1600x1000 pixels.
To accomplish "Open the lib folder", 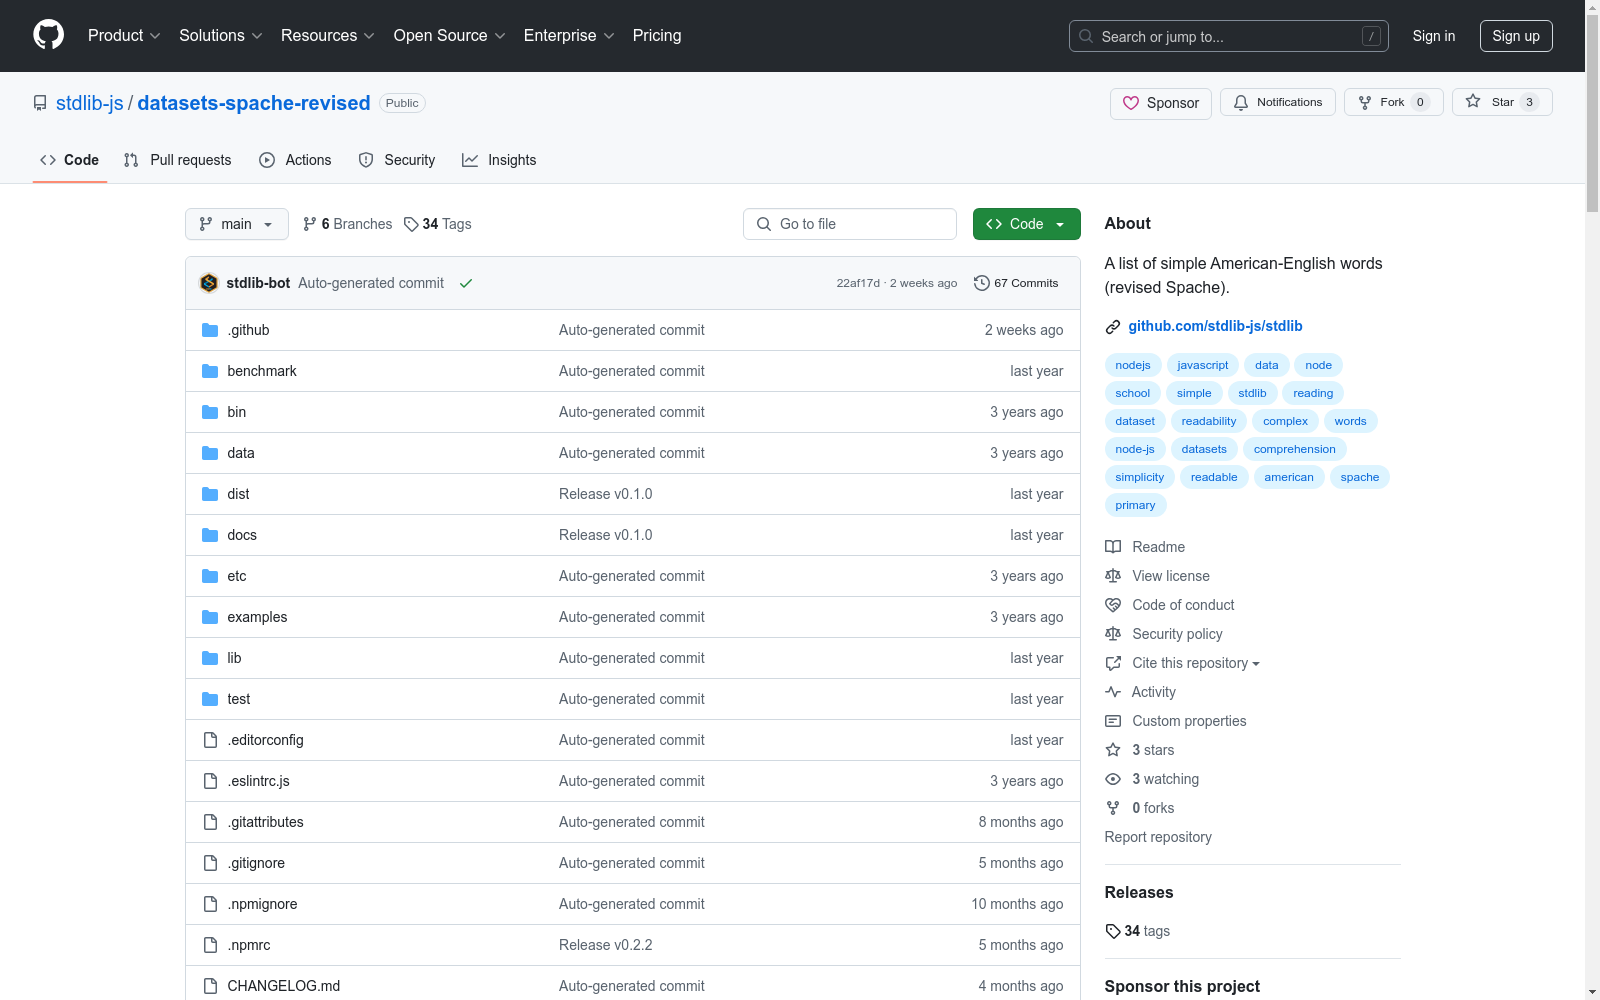I will pos(234,658).
